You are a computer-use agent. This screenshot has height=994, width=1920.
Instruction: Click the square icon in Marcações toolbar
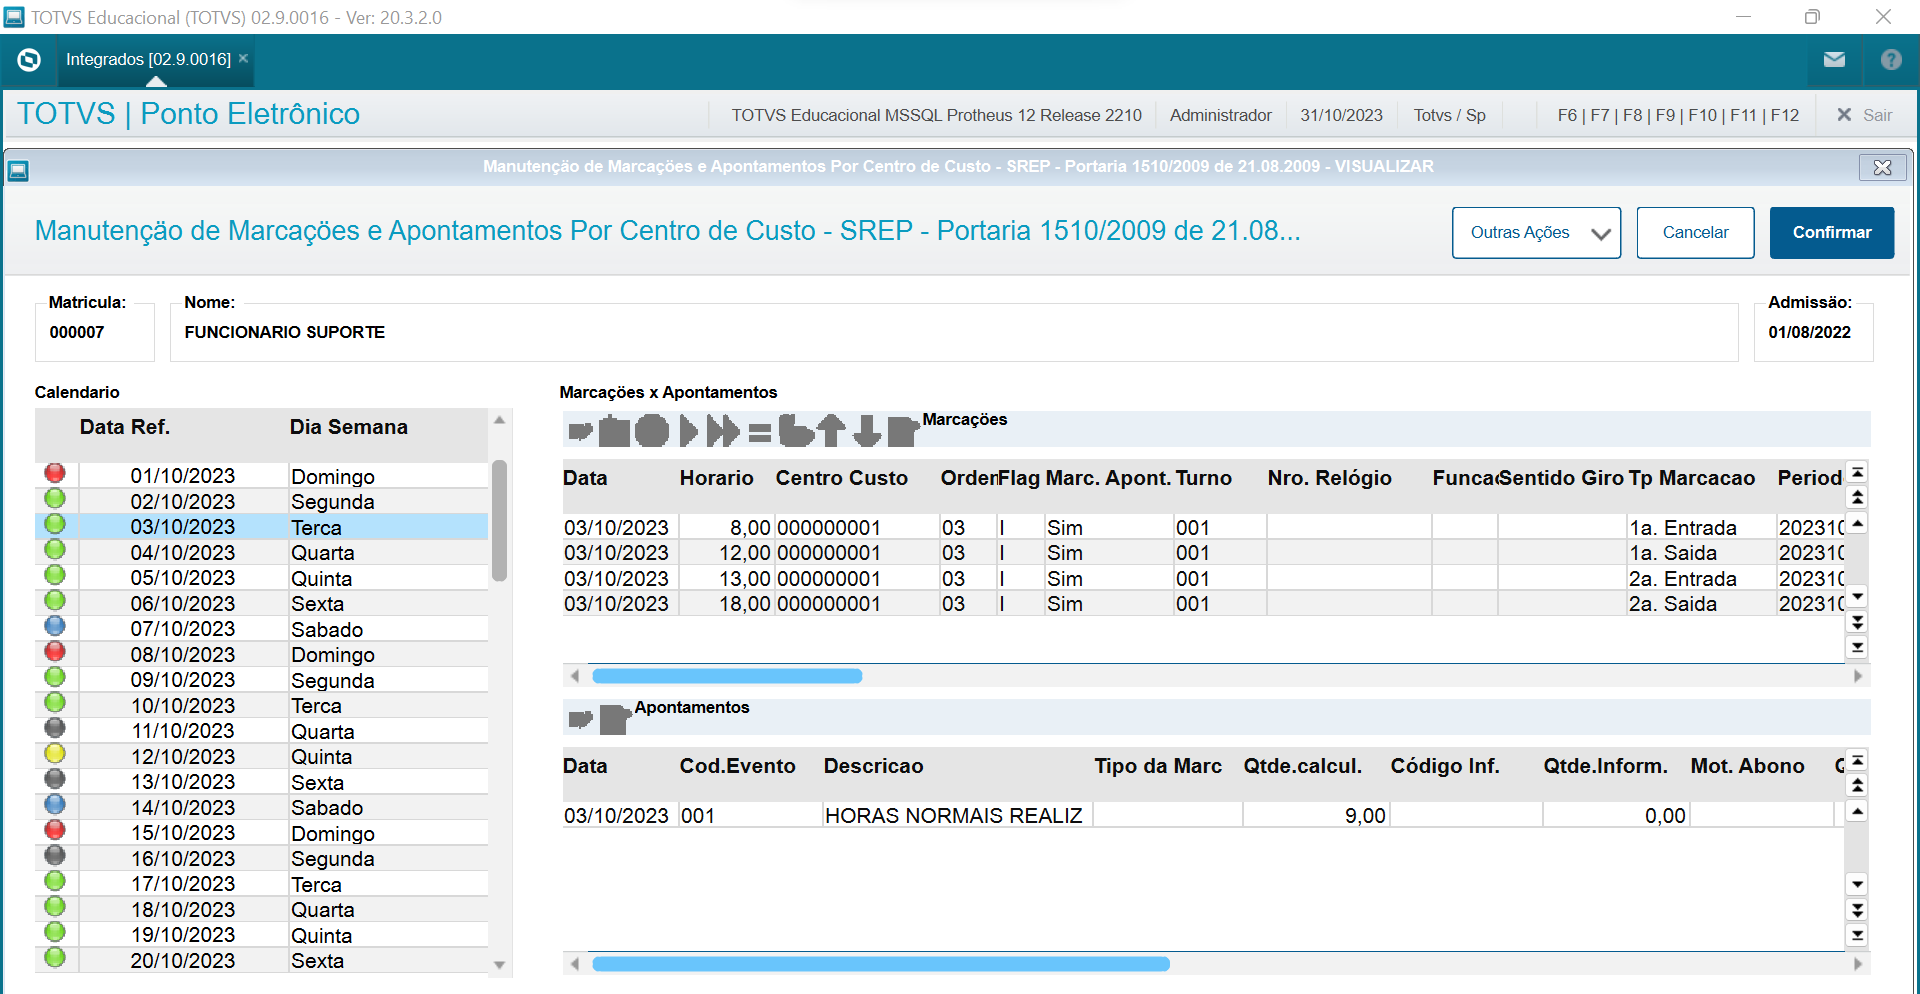(x=614, y=431)
